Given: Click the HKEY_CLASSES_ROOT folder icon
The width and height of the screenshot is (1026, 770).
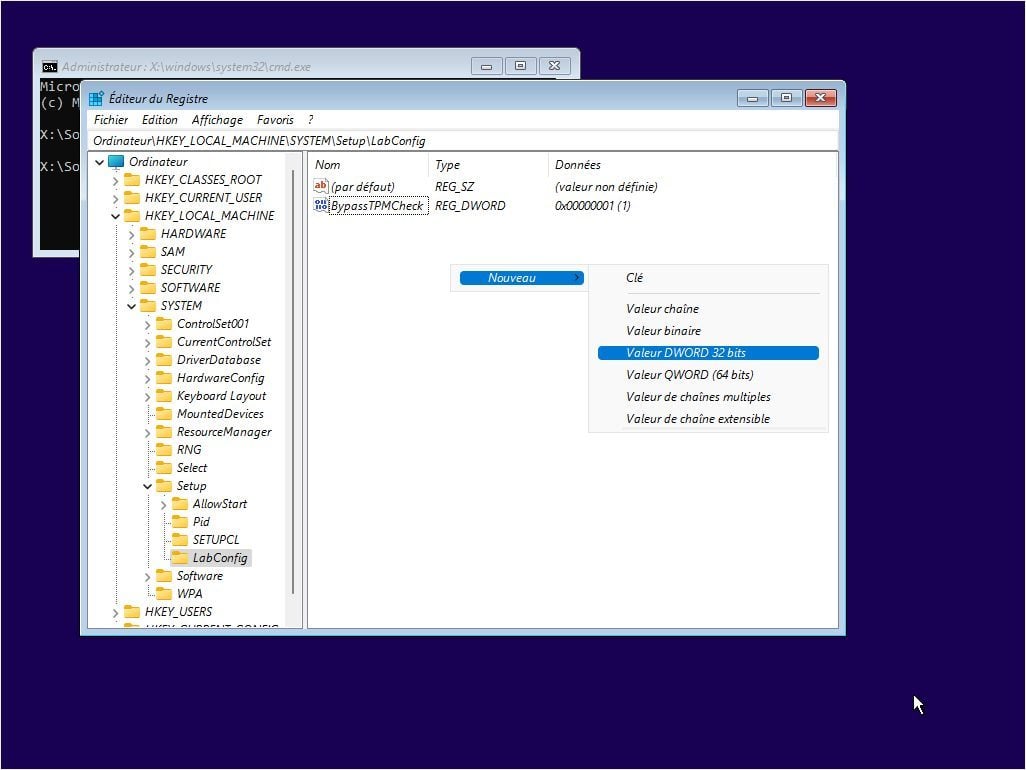Looking at the screenshot, I should pos(132,180).
